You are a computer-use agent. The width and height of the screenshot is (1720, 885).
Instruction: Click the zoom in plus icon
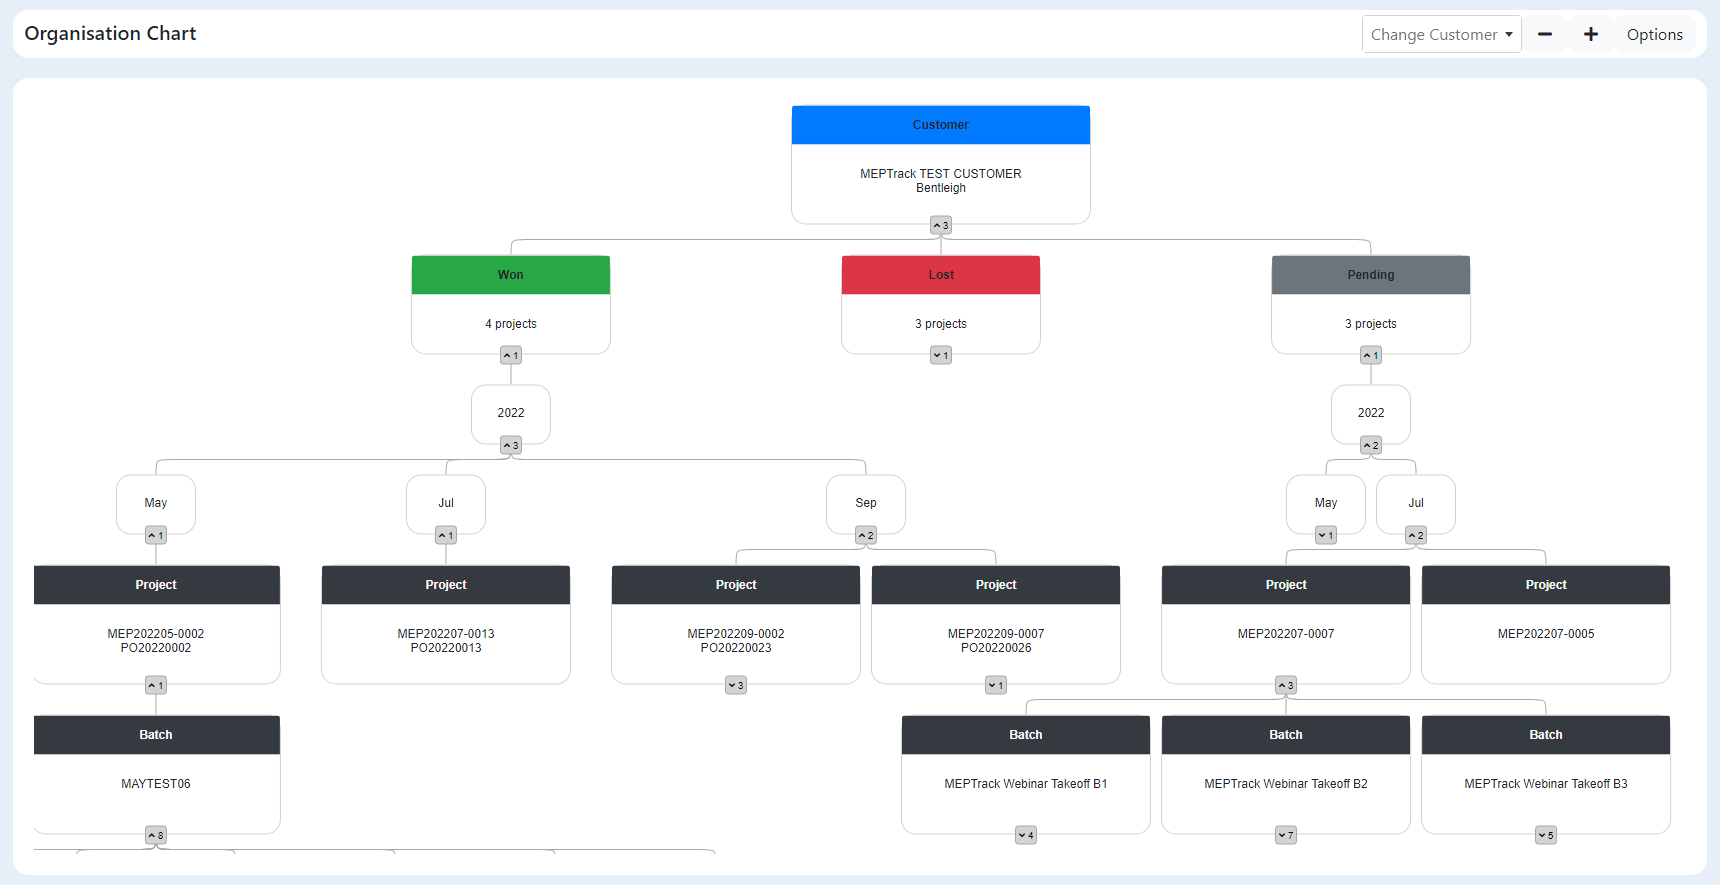click(x=1590, y=34)
